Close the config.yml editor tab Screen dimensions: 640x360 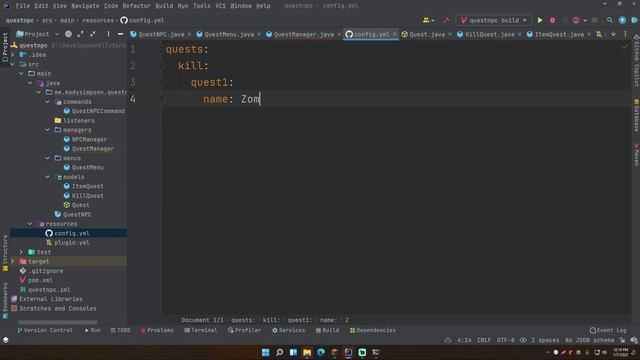pos(395,35)
